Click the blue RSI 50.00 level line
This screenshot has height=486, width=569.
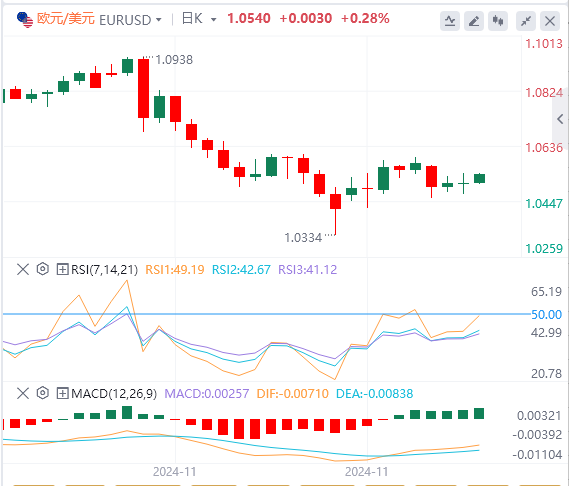point(266,314)
